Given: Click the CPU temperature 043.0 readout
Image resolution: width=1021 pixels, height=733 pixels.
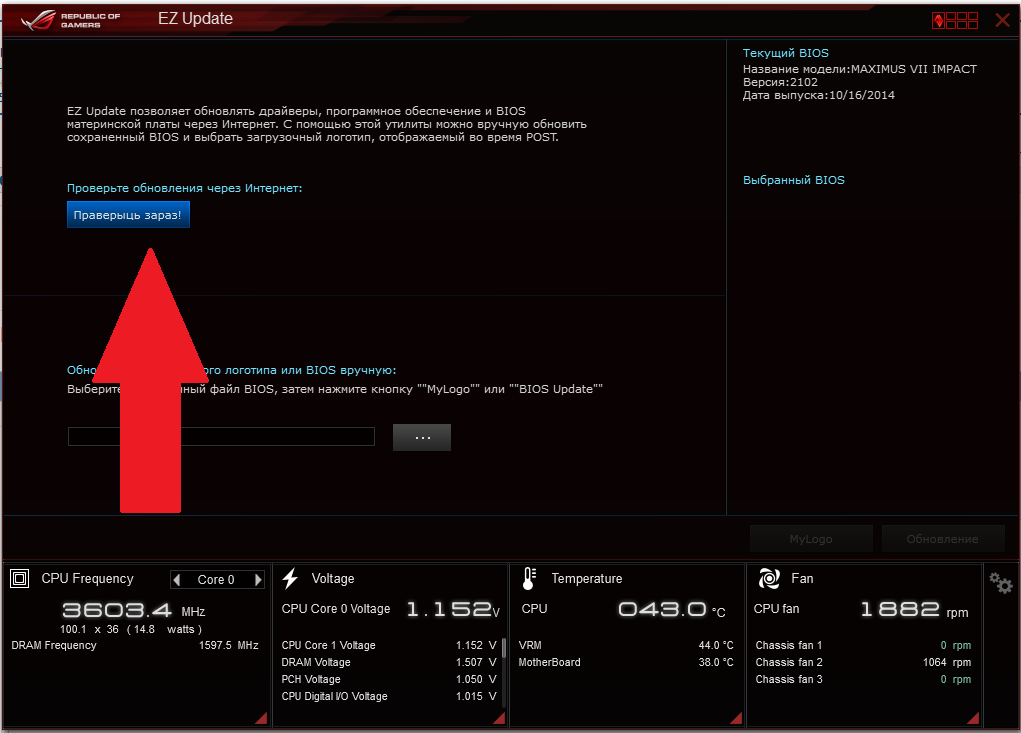Looking at the screenshot, I should point(671,609).
